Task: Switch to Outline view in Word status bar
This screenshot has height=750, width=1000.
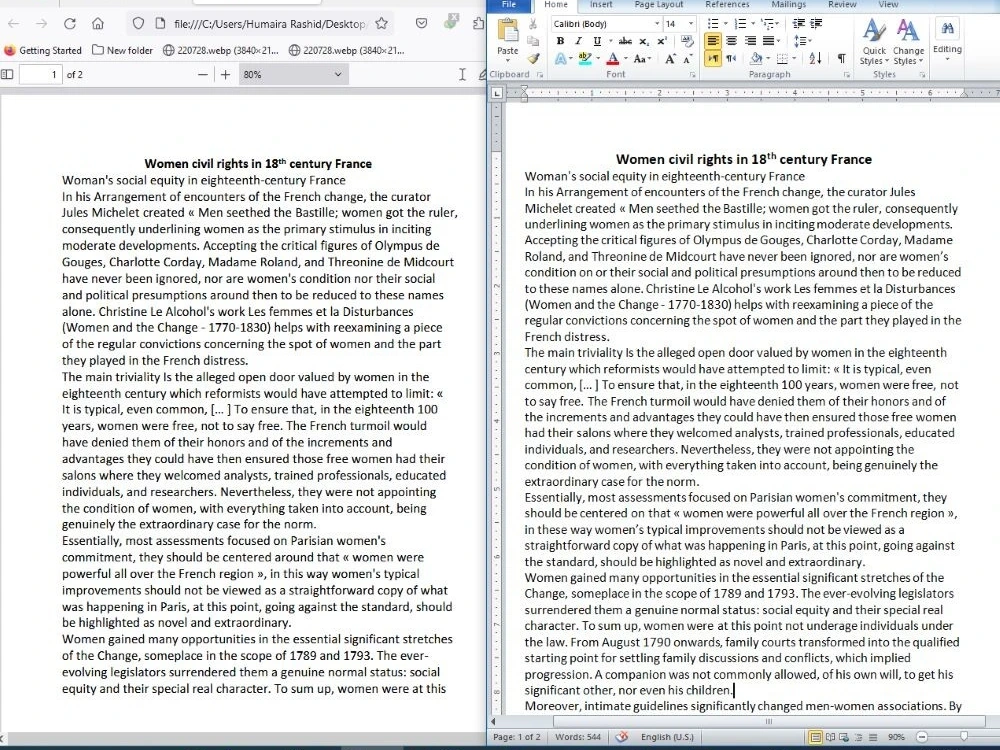Action: coord(858,737)
